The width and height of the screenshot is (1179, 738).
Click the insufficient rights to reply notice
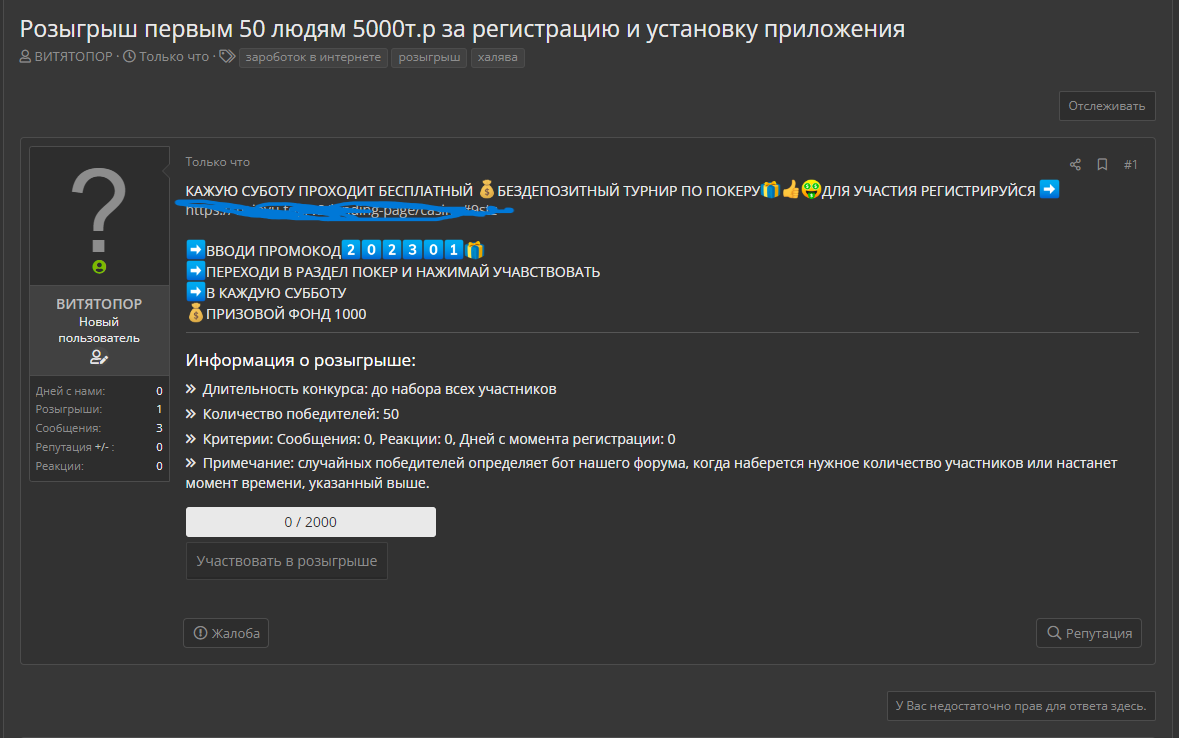(x=1020, y=706)
